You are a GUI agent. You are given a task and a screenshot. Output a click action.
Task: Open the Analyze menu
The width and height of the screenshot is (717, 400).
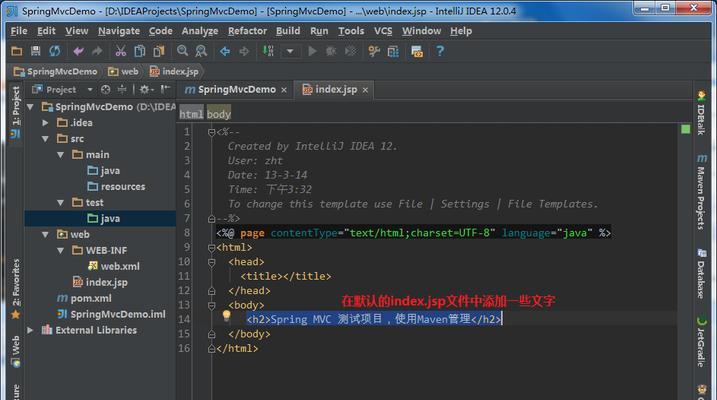tap(200, 31)
